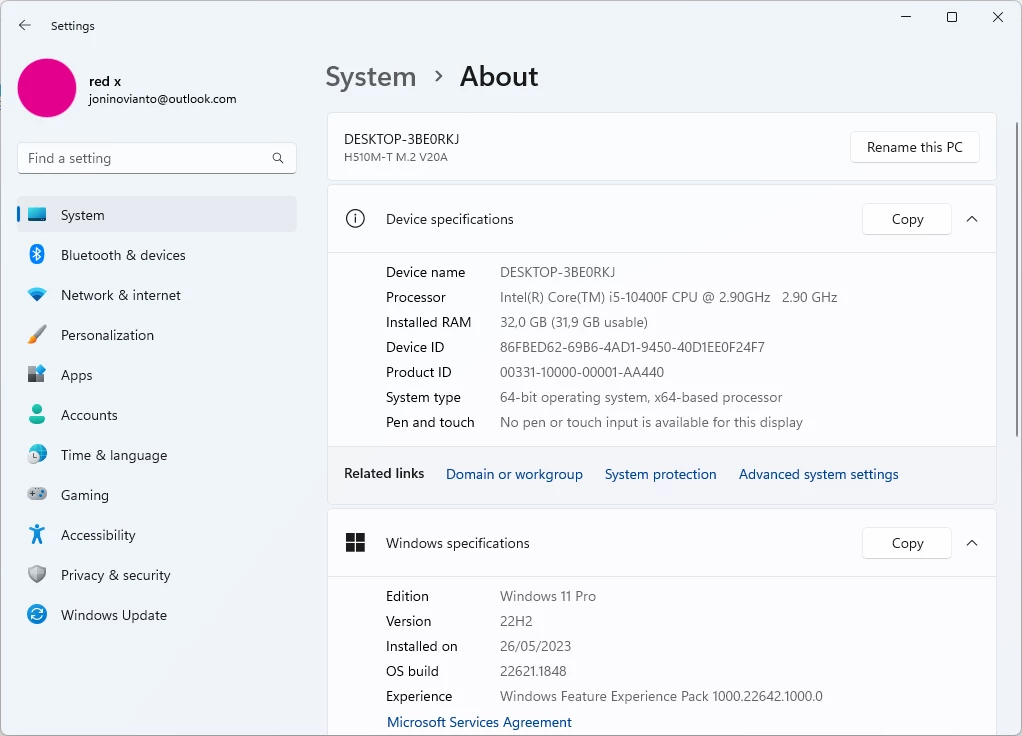Click the Privacy shield icon
The image size is (1022, 736).
[x=37, y=574]
